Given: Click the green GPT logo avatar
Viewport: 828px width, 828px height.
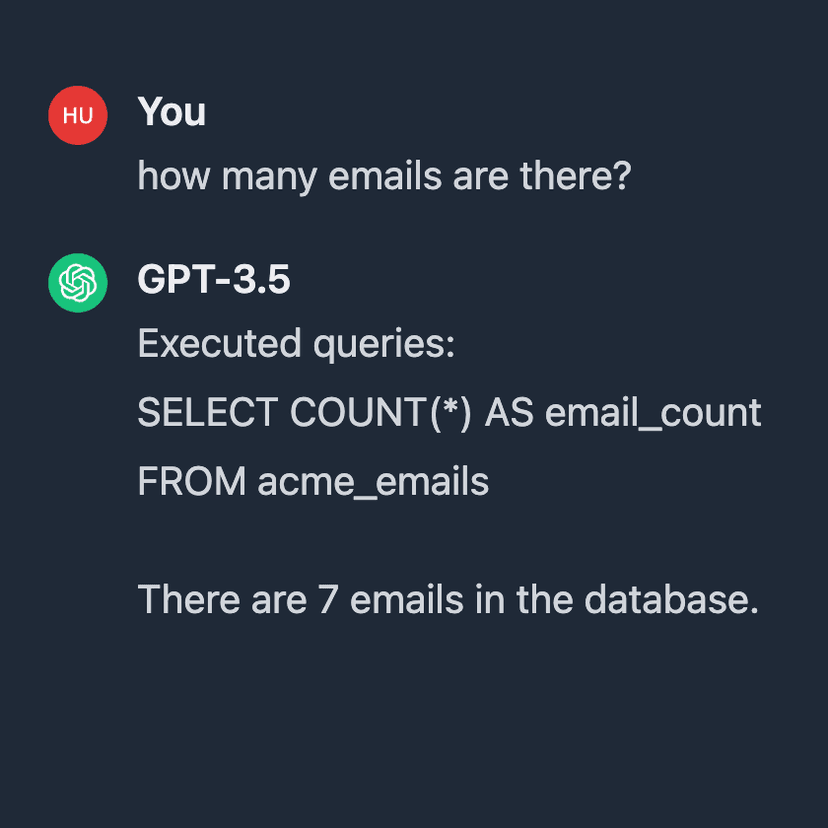Looking at the screenshot, I should pyautogui.click(x=77, y=283).
